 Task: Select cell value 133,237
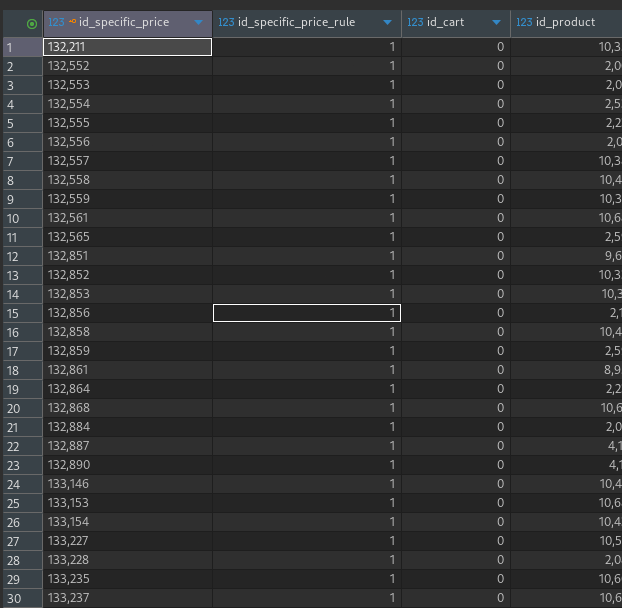point(128,598)
